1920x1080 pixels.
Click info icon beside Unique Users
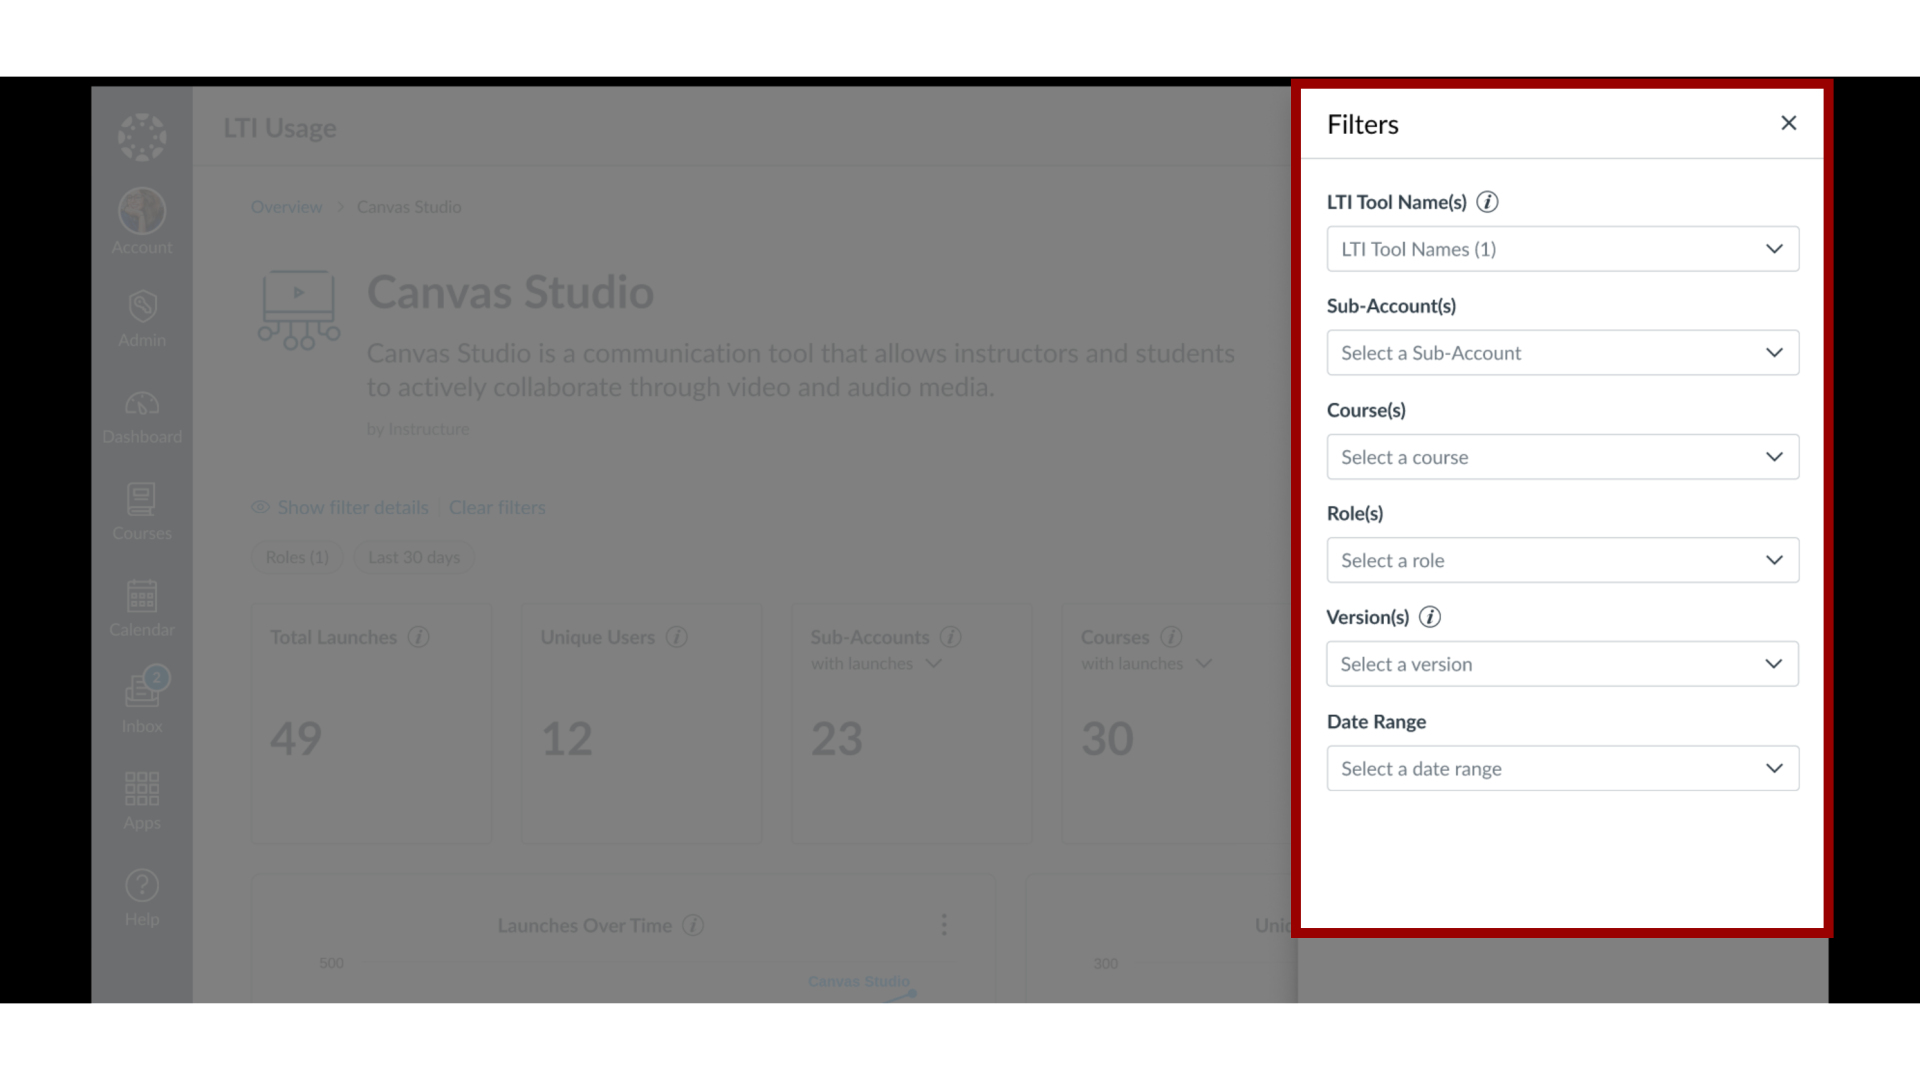click(x=677, y=637)
